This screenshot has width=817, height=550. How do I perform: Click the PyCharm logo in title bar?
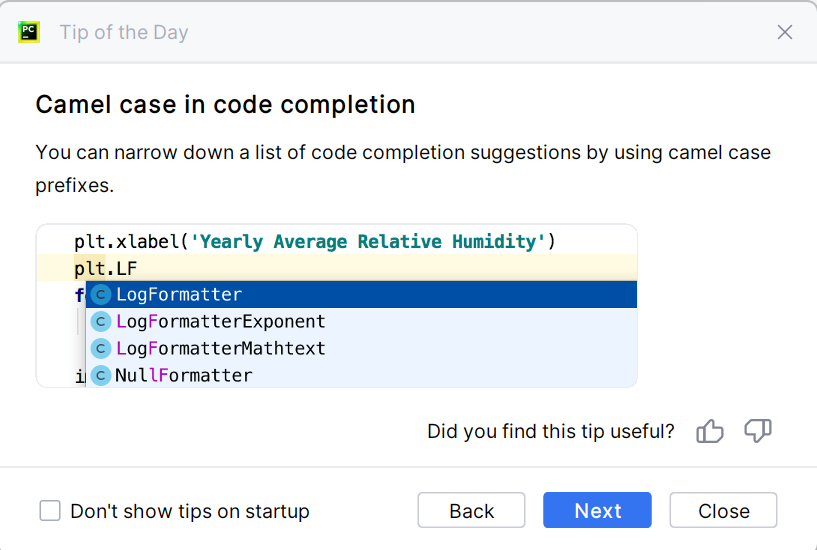[x=29, y=32]
